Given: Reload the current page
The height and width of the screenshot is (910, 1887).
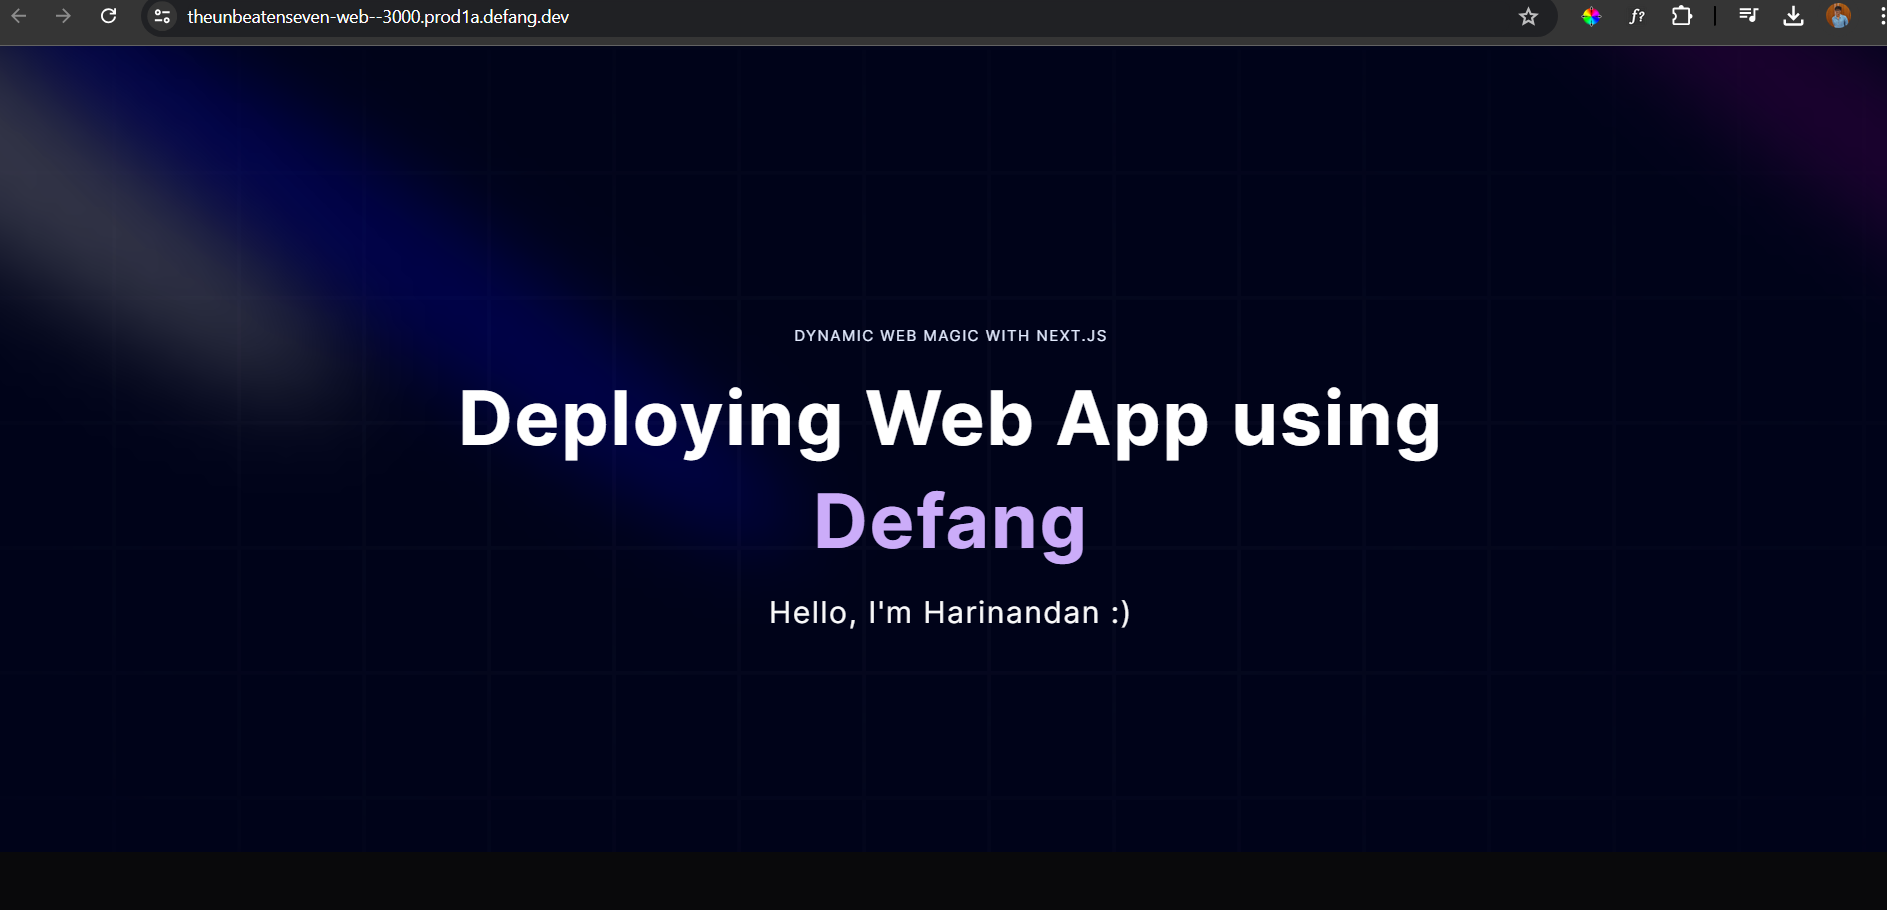Looking at the screenshot, I should (x=109, y=16).
